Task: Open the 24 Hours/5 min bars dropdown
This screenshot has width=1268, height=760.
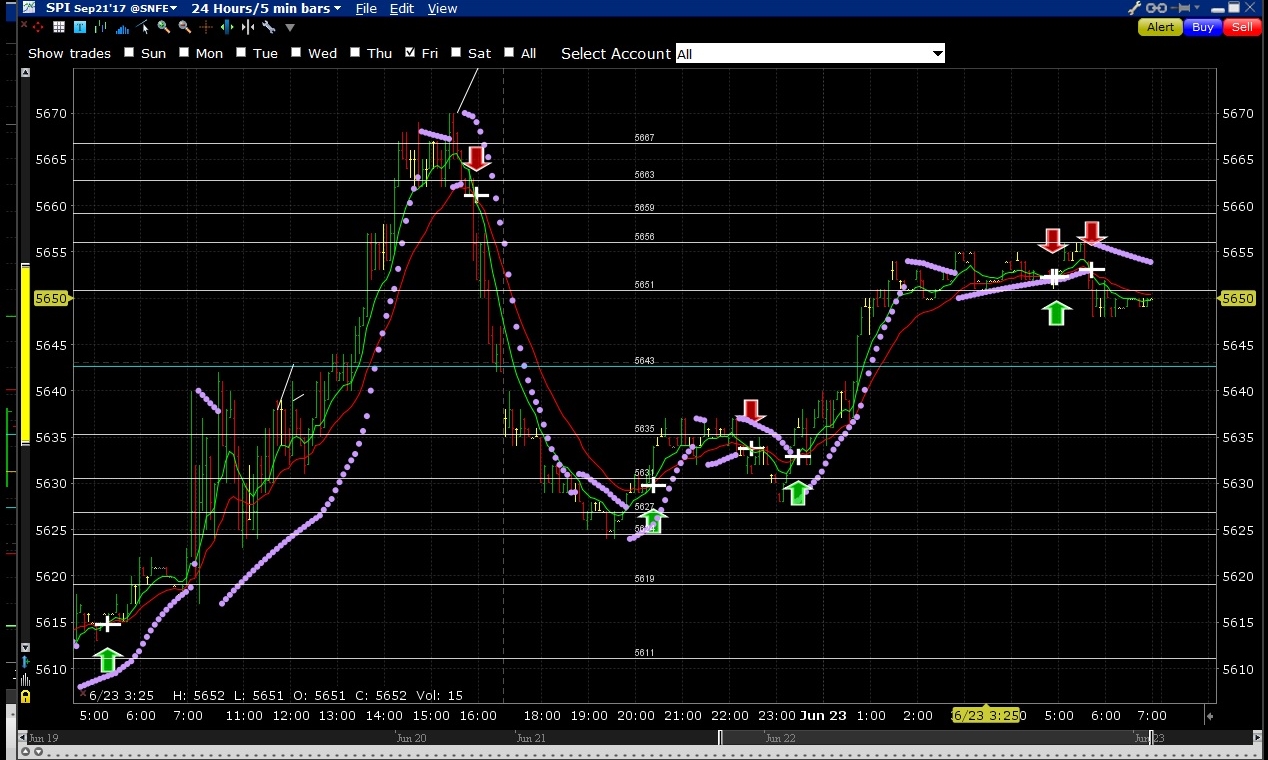Action: pyautogui.click(x=266, y=8)
